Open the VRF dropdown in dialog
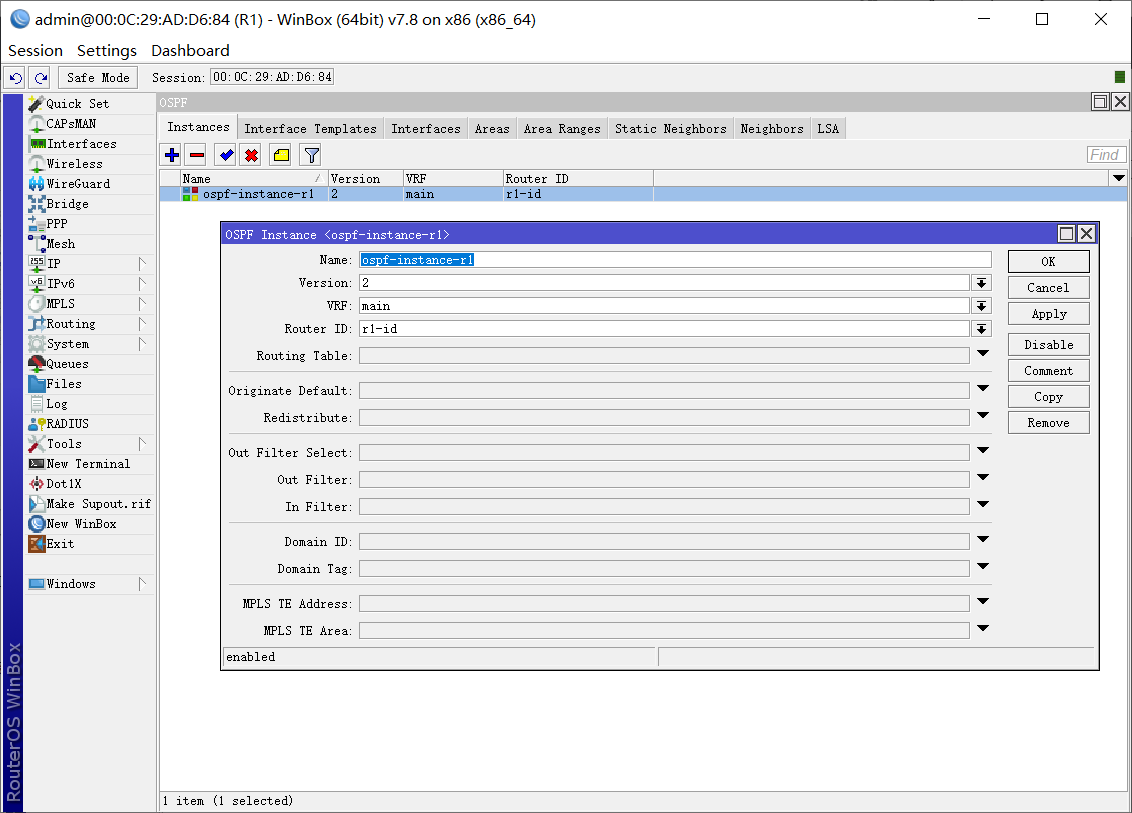 981,306
